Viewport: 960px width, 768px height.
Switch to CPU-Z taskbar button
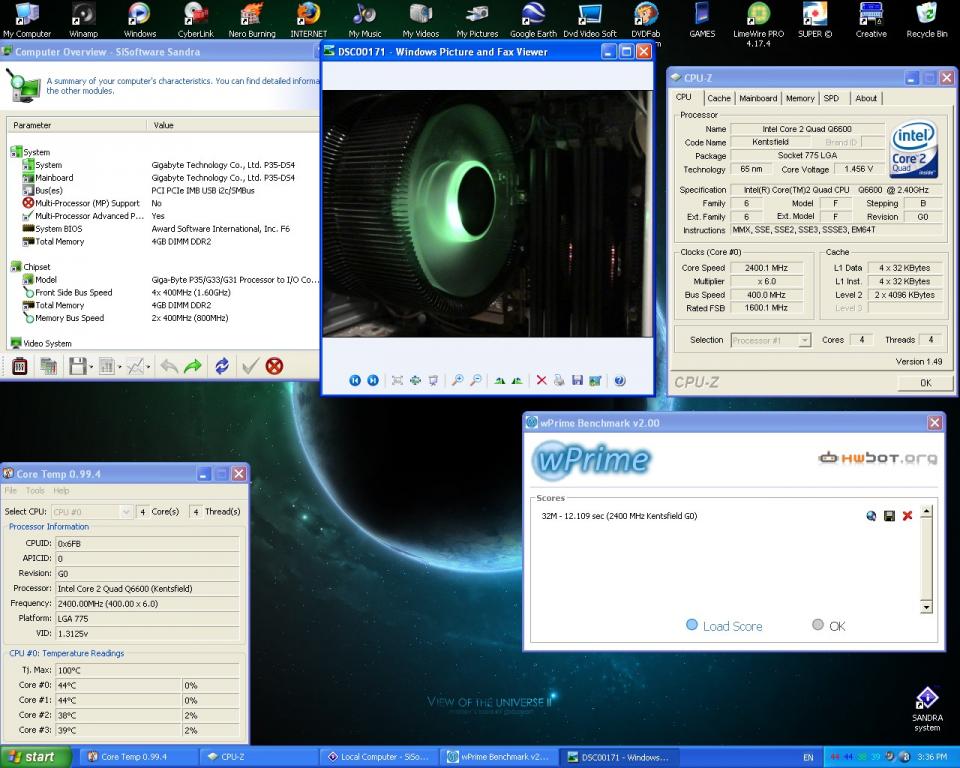point(257,757)
